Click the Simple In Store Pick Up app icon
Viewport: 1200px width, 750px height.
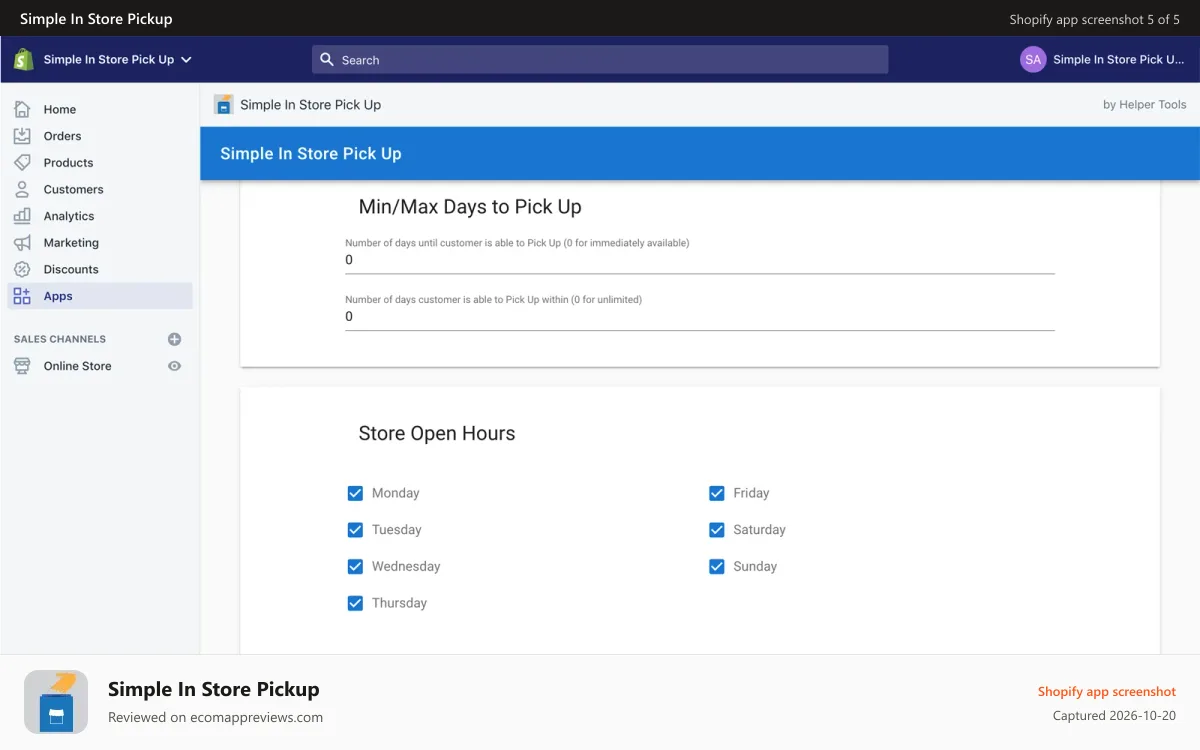(224, 104)
